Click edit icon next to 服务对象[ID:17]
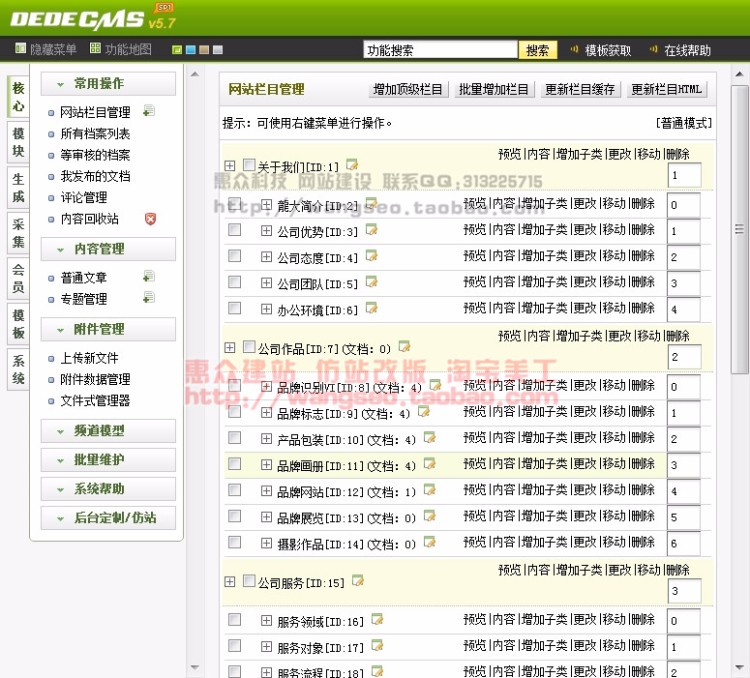This screenshot has height=678, width=750. pos(377,645)
